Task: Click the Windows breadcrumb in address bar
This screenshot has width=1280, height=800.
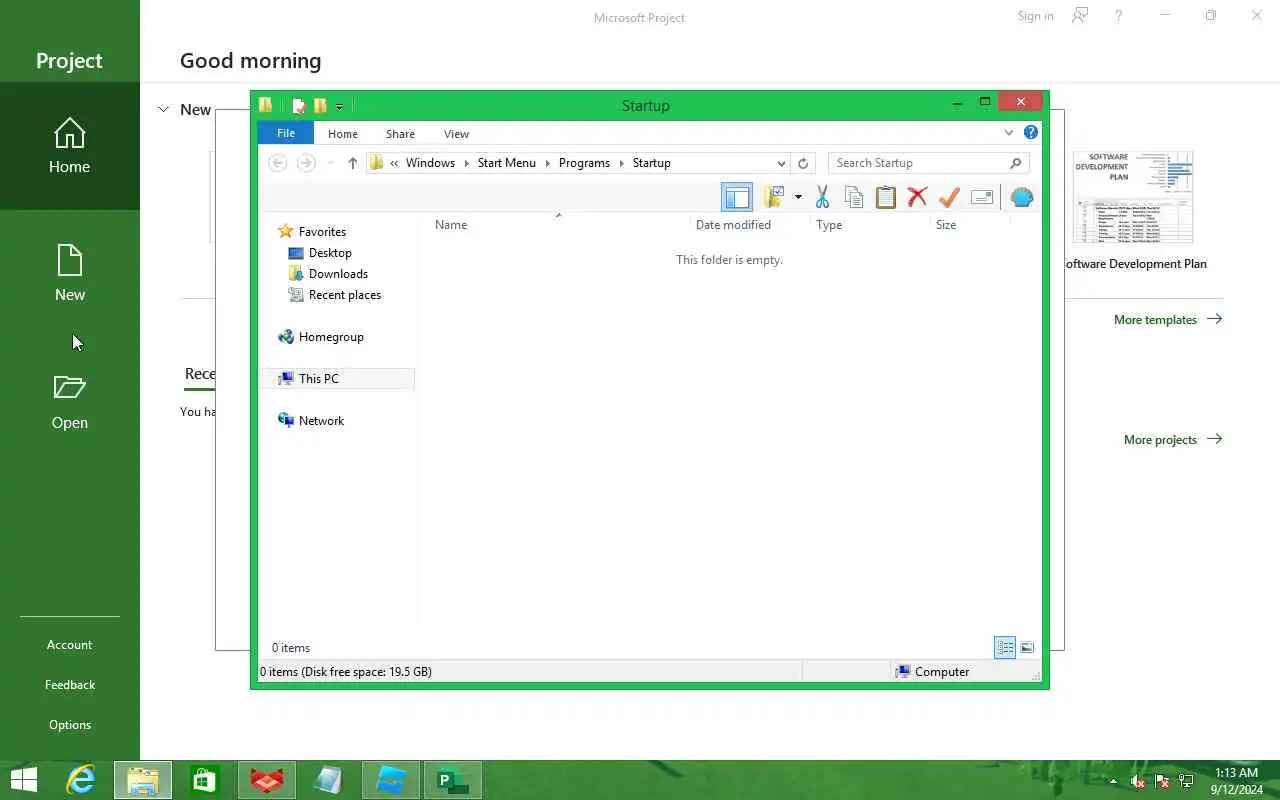Action: (430, 163)
